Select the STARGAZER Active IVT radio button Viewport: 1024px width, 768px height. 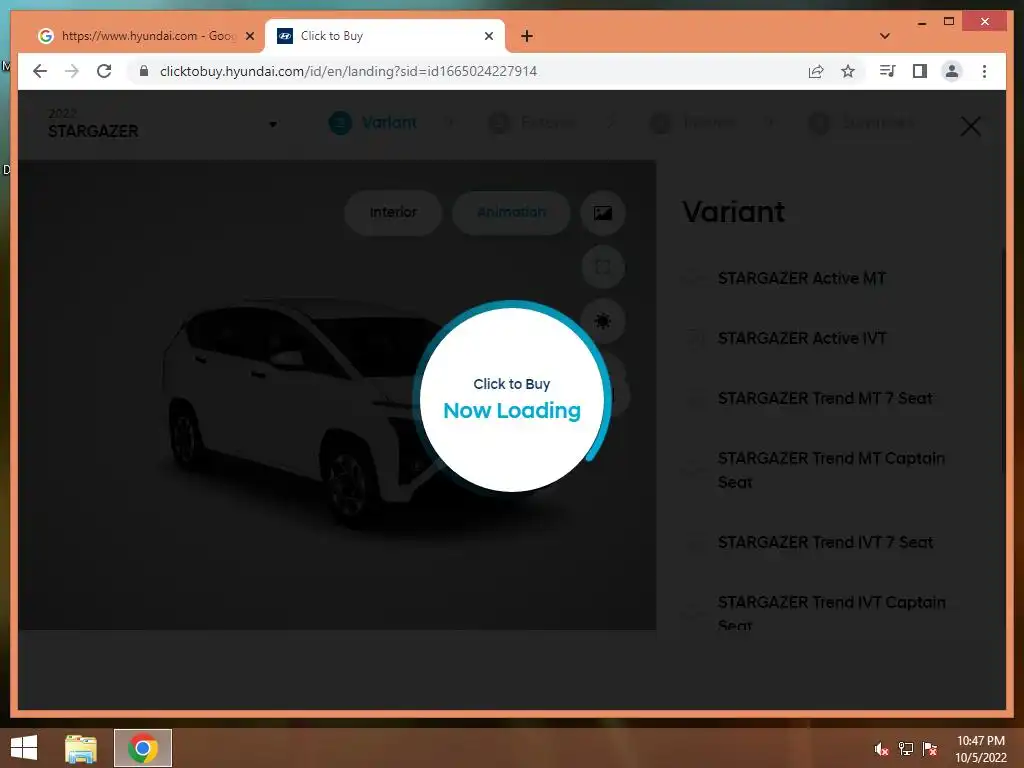pos(694,339)
